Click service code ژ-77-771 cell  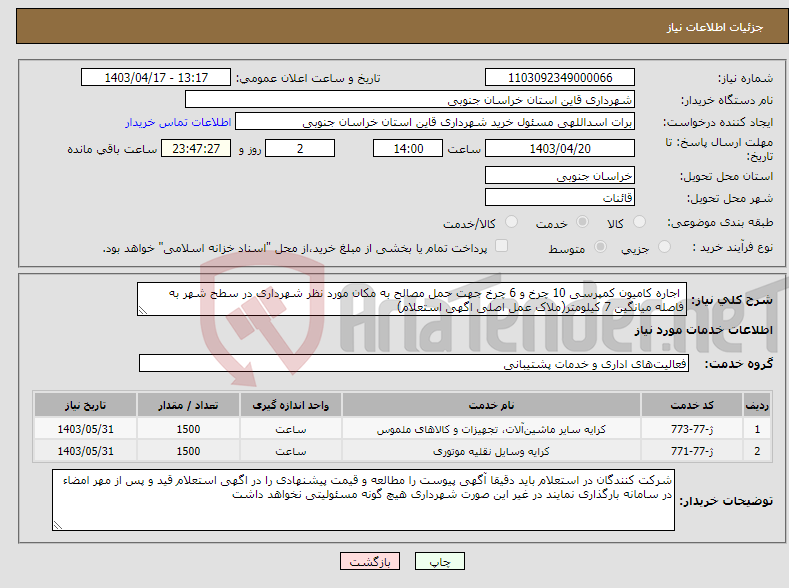(692, 451)
